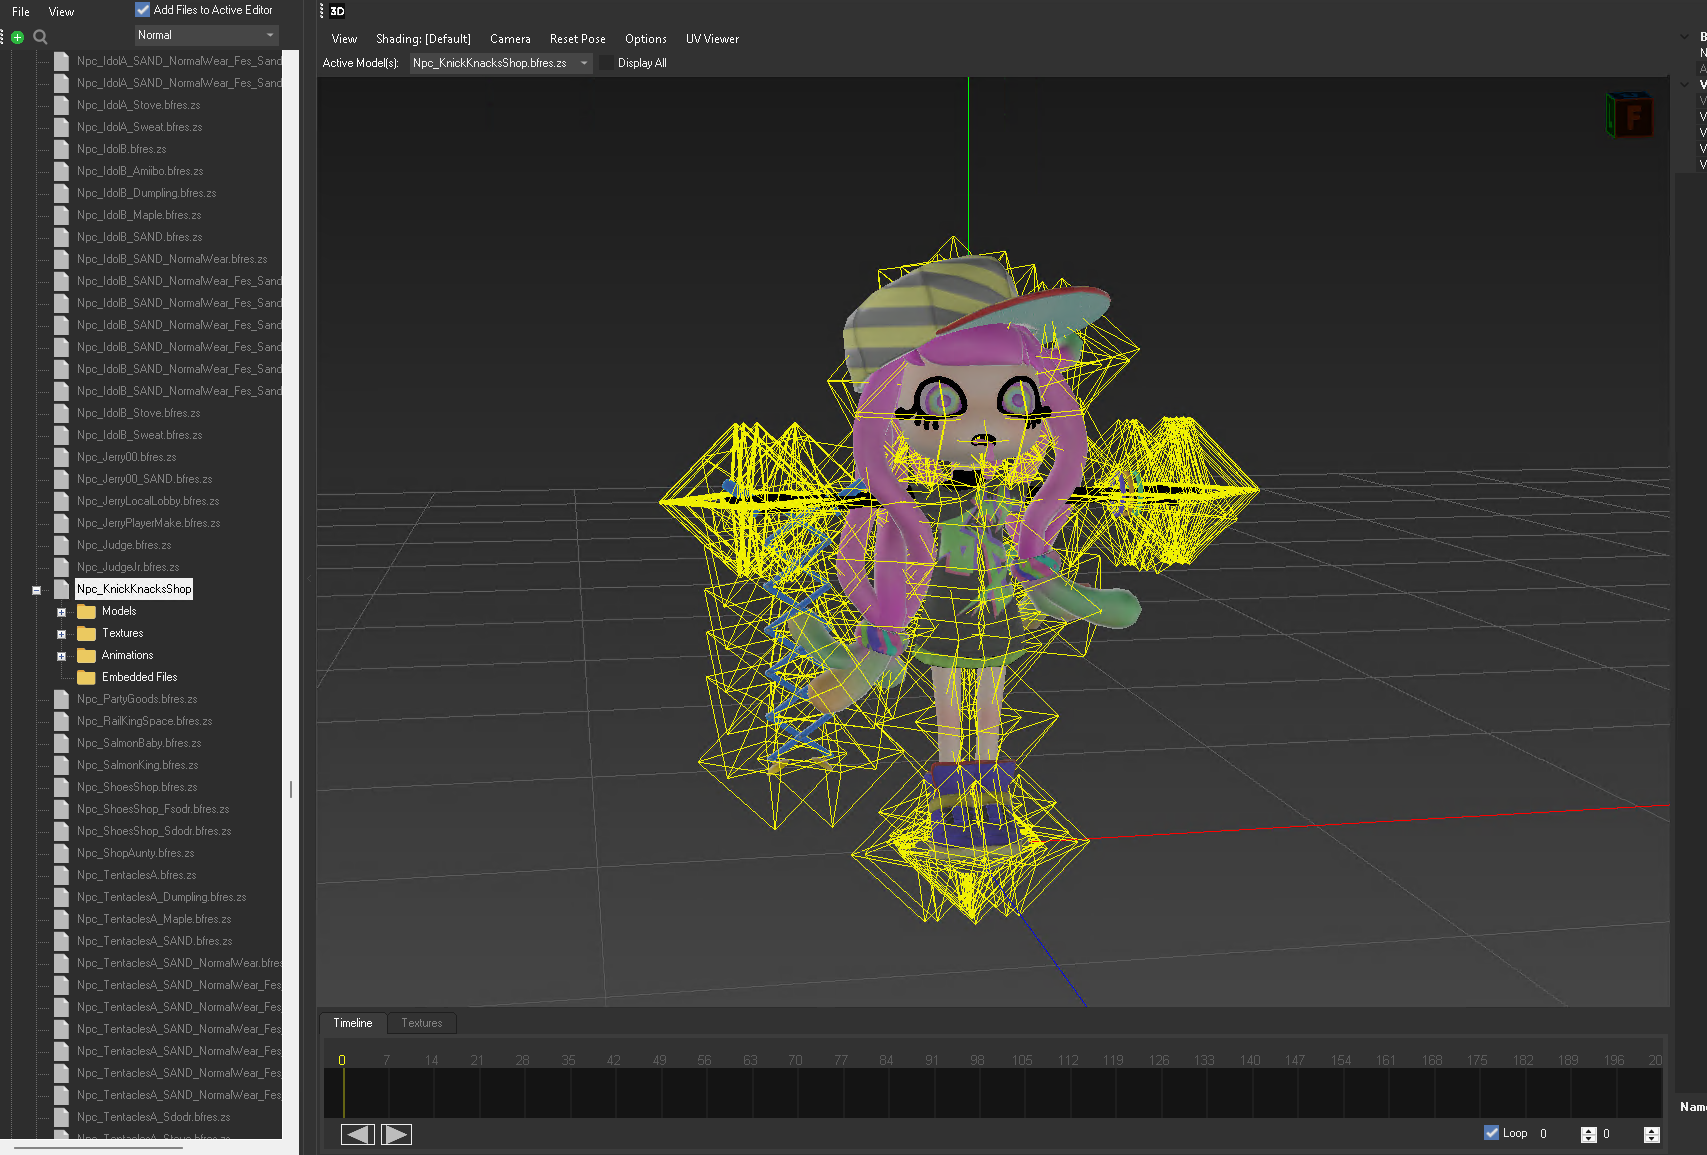Screen dimensions: 1707x1155
Task: Open the Normal mode dropdown
Action: [206, 35]
